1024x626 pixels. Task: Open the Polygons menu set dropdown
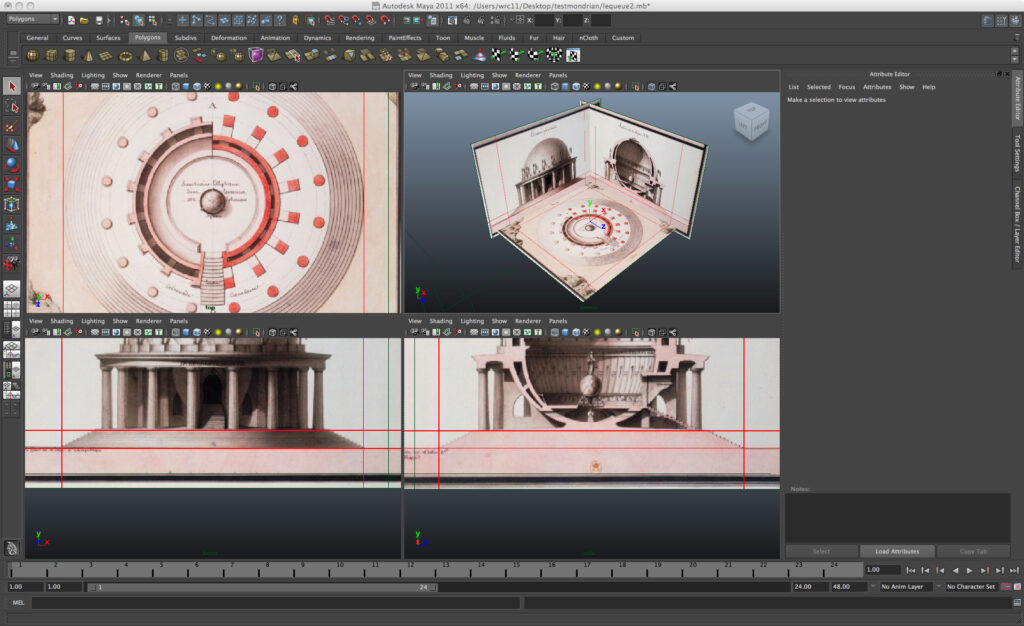coord(32,20)
